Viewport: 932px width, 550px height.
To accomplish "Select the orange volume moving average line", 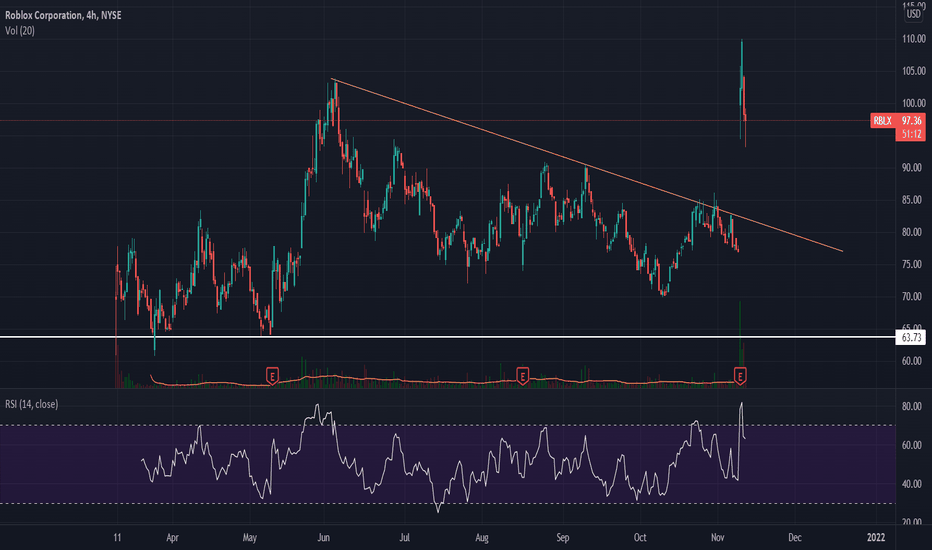I will pyautogui.click(x=446, y=381).
